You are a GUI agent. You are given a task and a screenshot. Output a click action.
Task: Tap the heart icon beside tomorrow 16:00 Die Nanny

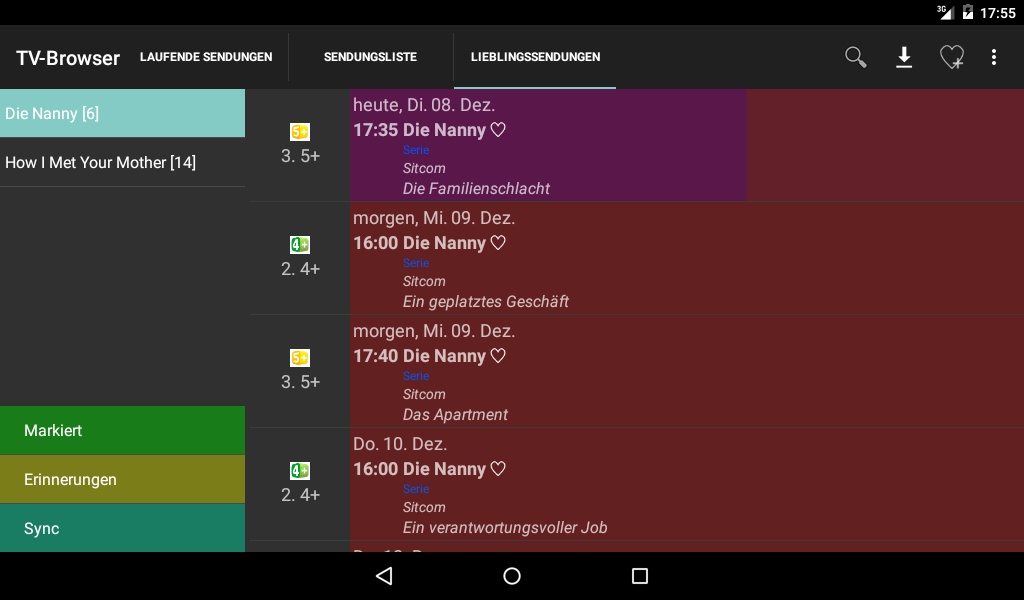point(498,243)
